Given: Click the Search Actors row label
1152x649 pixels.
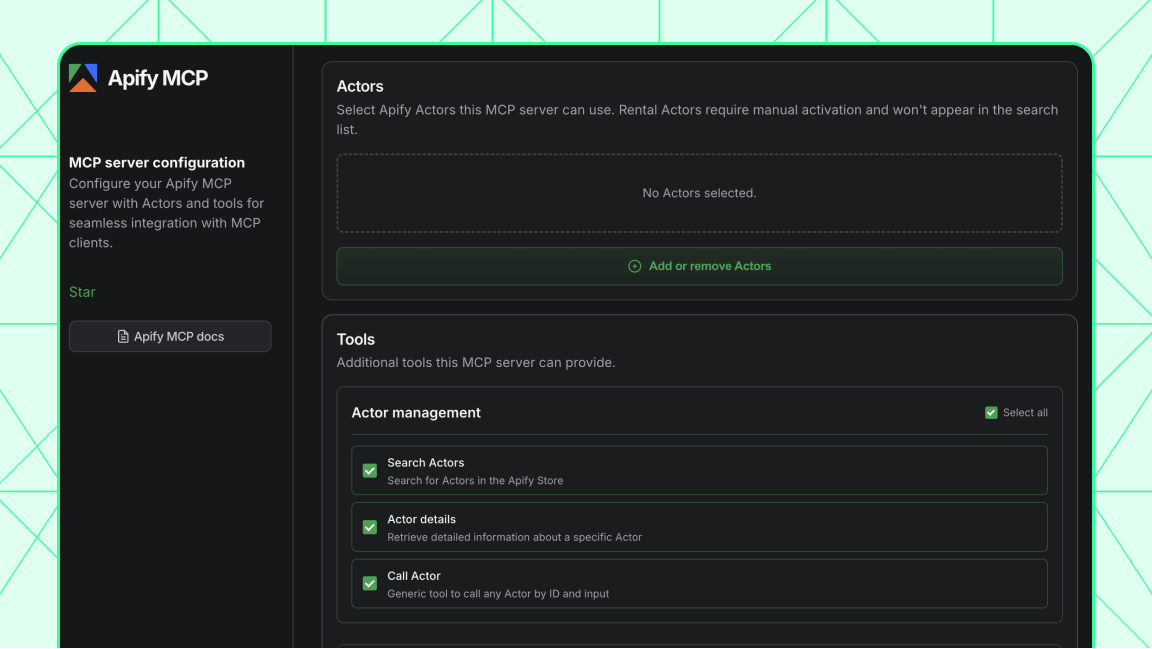Looking at the screenshot, I should (x=425, y=463).
